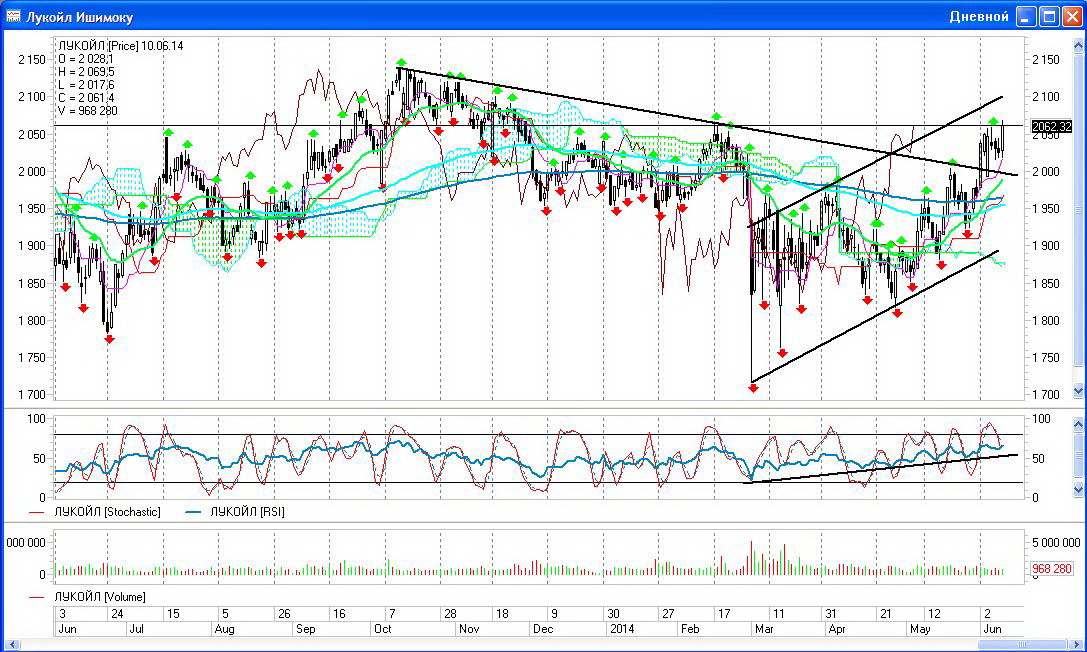Click the 2014 year label on time axis
The width and height of the screenshot is (1087, 652).
point(621,629)
